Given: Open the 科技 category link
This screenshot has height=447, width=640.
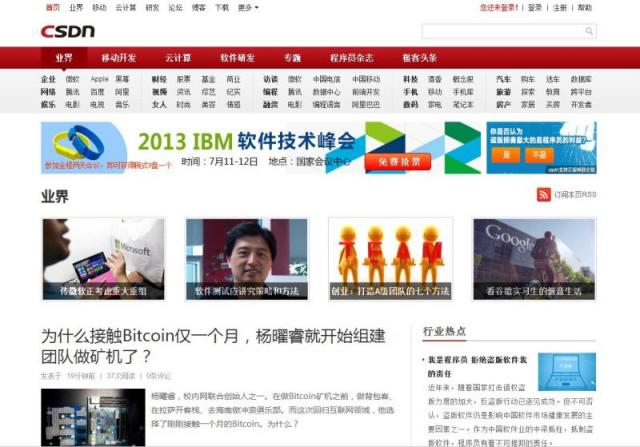Looking at the screenshot, I should pos(411,79).
